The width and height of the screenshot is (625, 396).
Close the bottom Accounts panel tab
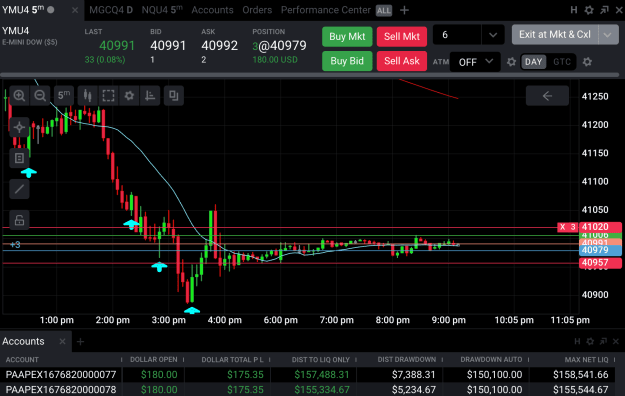[x=62, y=341]
